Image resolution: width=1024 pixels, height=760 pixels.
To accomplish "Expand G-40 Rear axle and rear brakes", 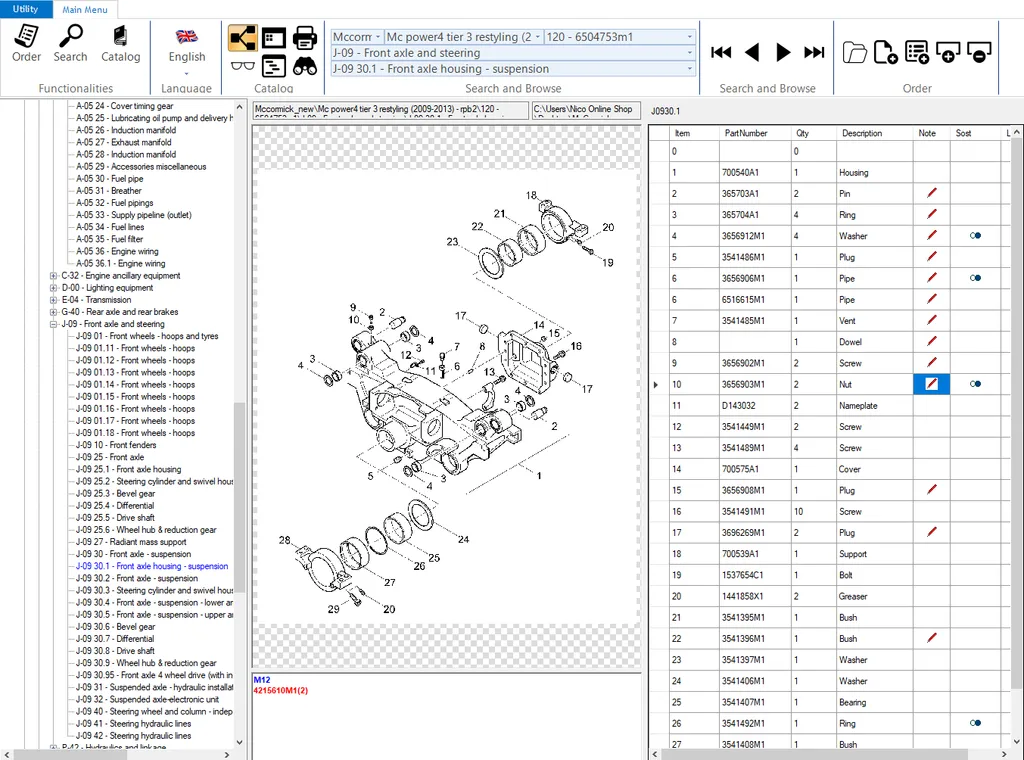I will tap(54, 312).
